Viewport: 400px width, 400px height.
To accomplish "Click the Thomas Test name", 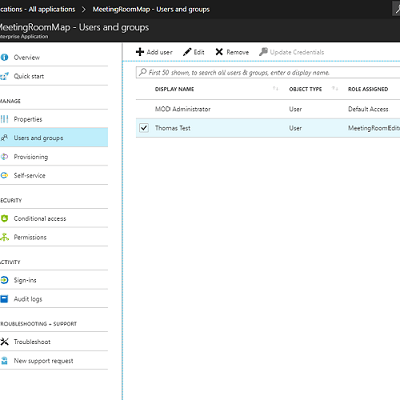I will pos(173,128).
